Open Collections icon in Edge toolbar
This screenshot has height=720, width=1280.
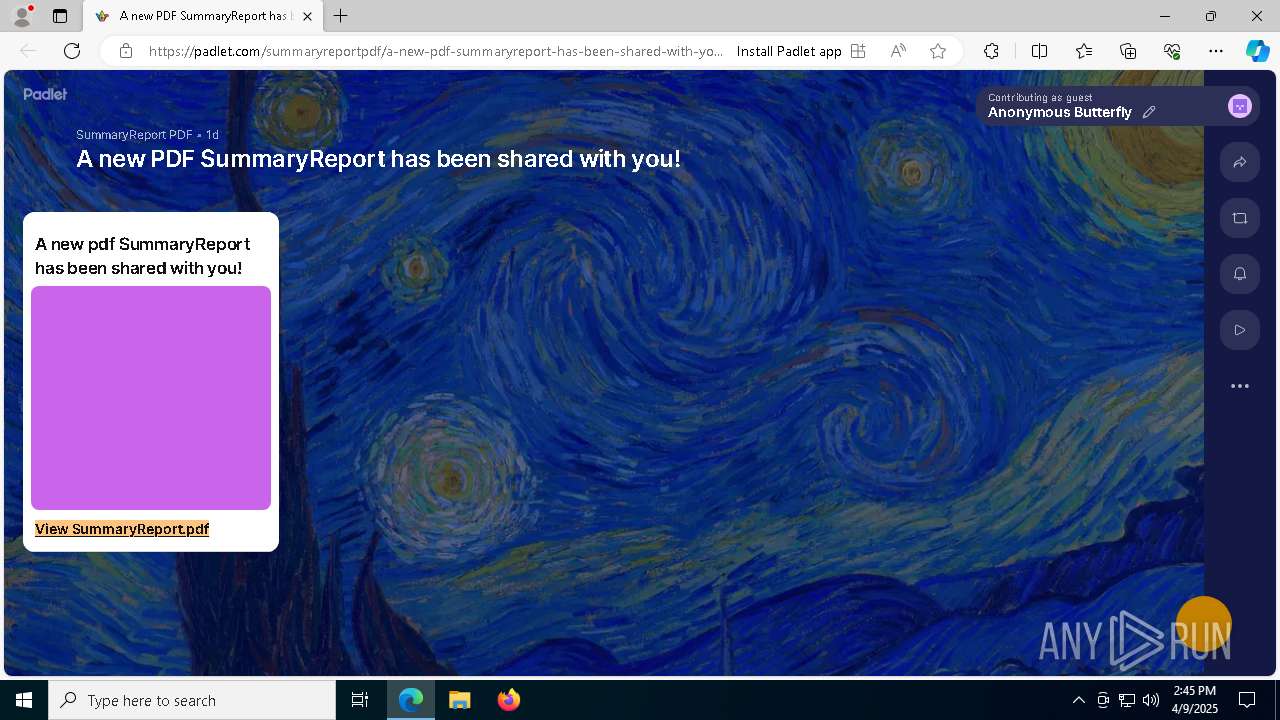[x=1128, y=51]
